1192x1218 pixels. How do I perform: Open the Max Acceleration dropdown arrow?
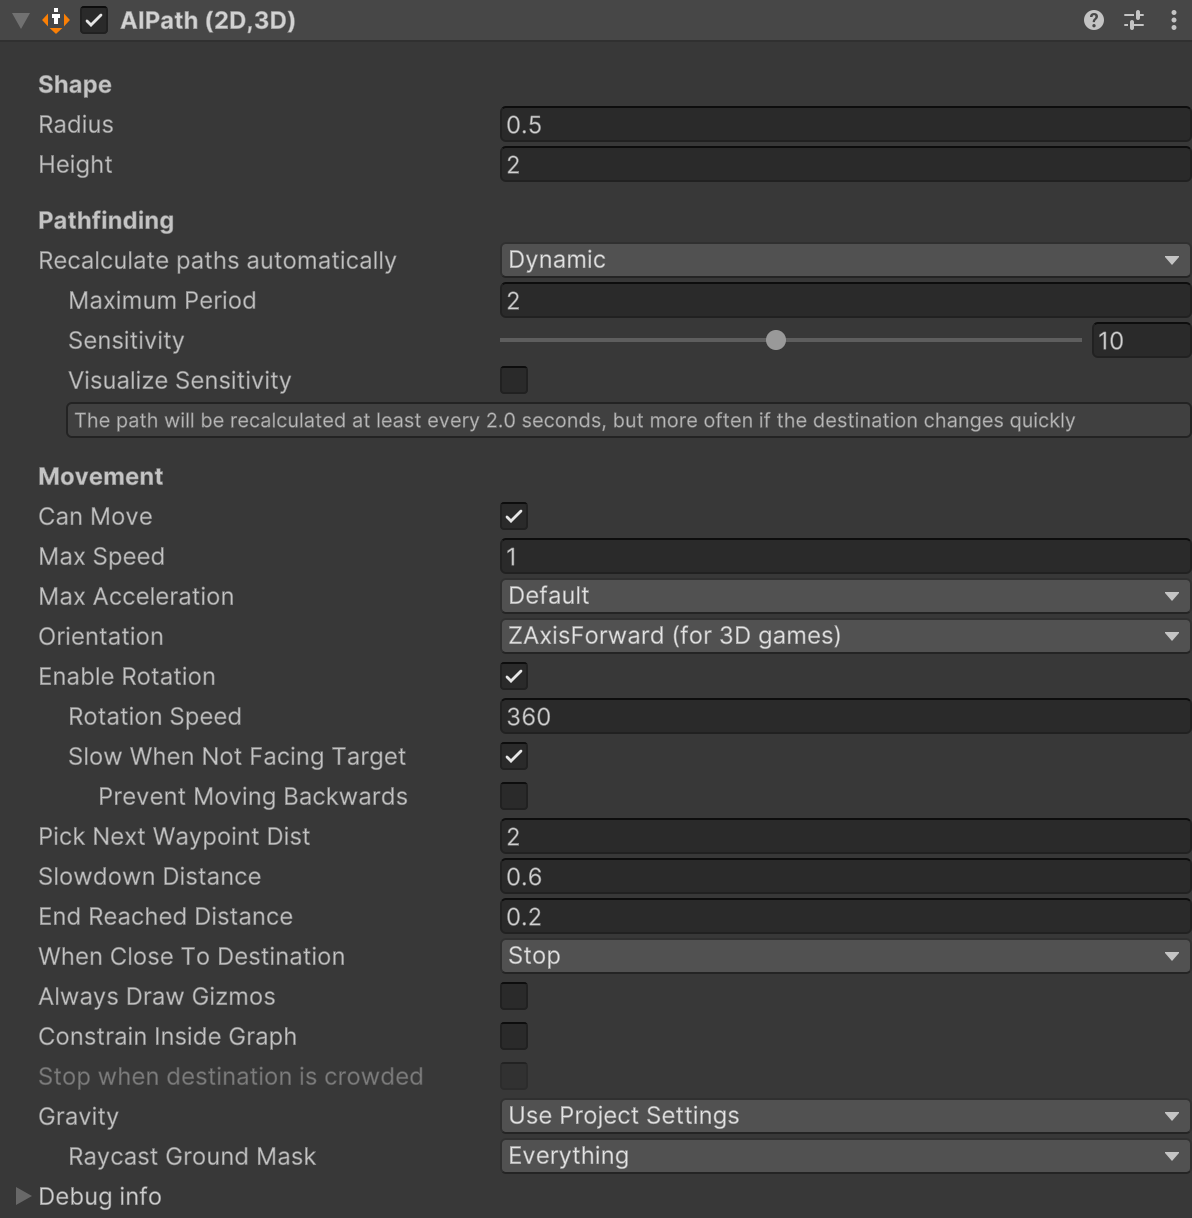[x=1172, y=596]
